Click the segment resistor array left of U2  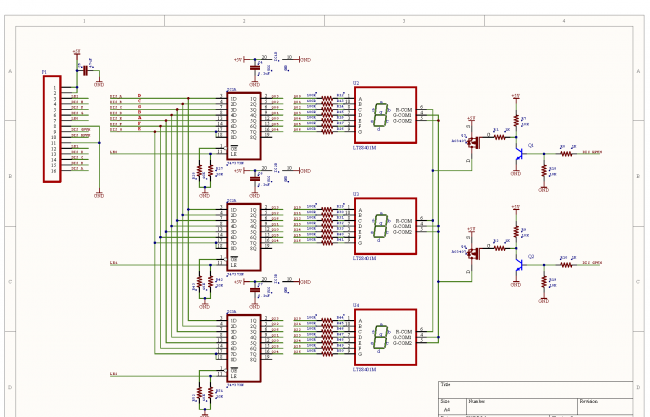tap(327, 115)
